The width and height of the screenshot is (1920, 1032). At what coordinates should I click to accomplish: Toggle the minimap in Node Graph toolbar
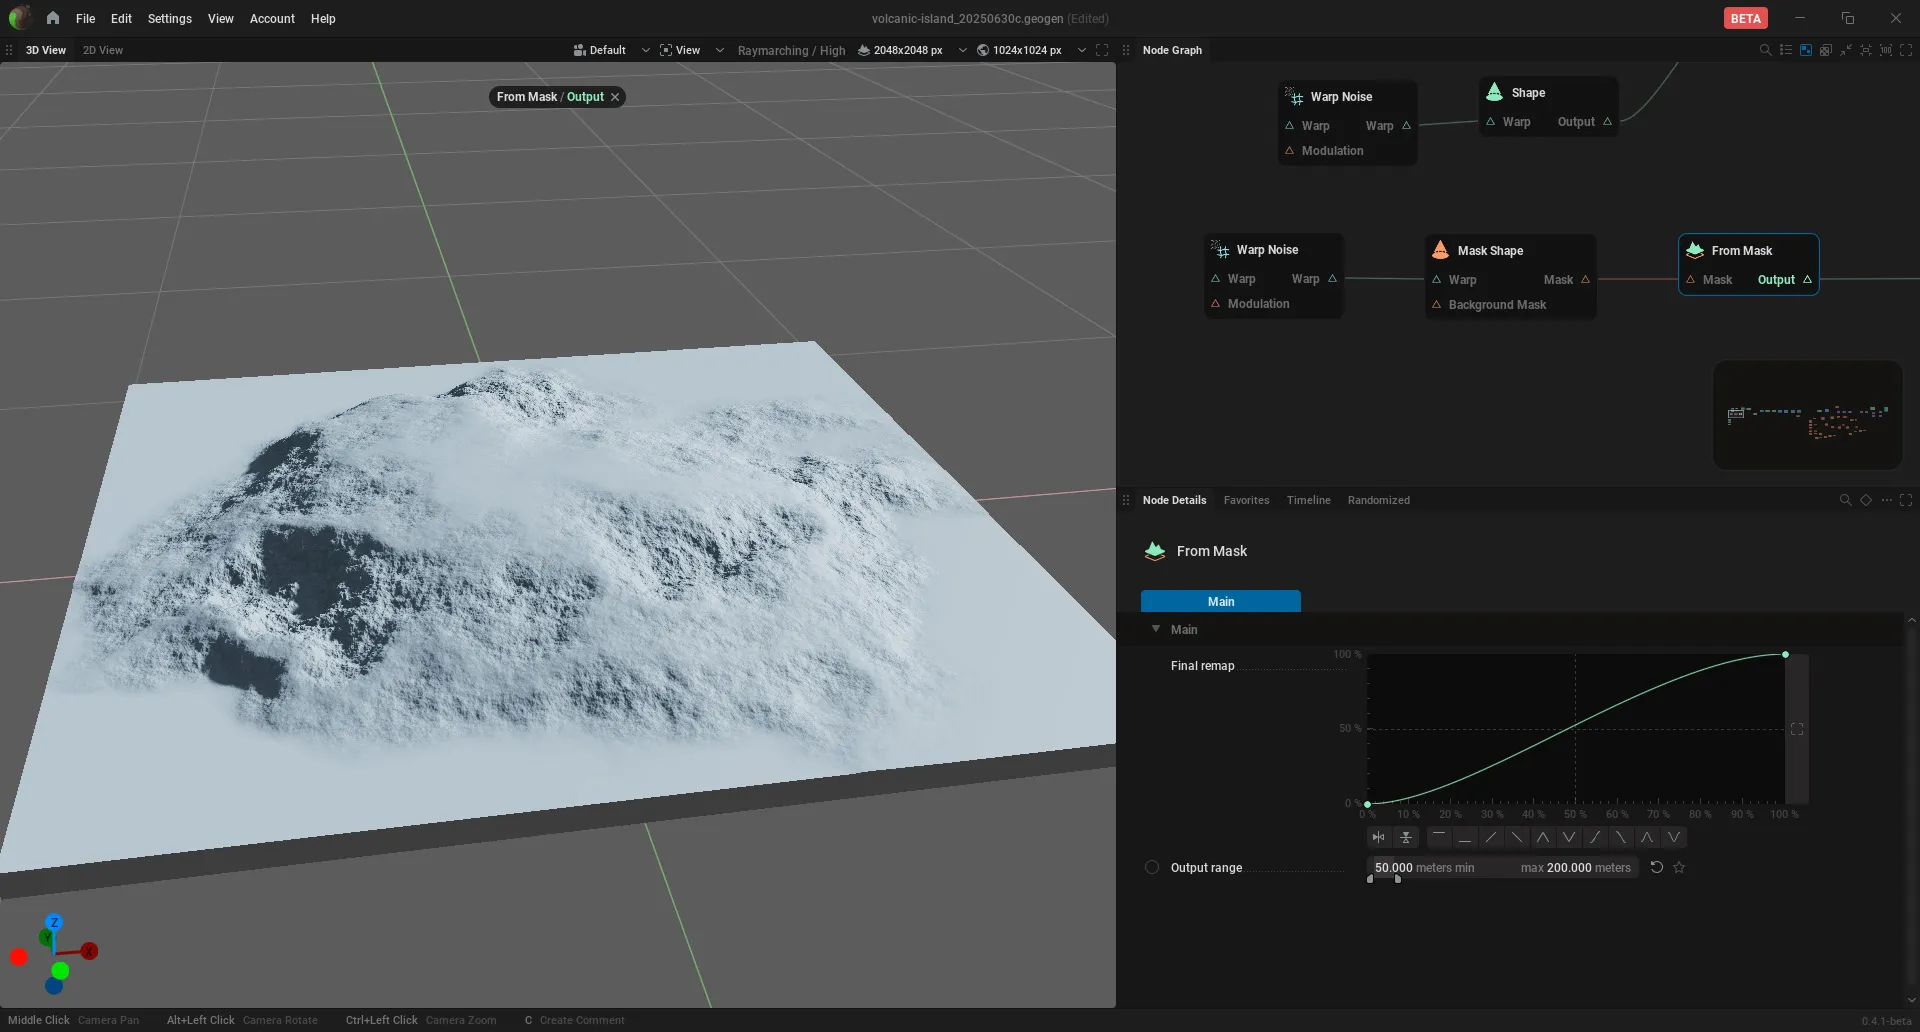(x=1806, y=50)
